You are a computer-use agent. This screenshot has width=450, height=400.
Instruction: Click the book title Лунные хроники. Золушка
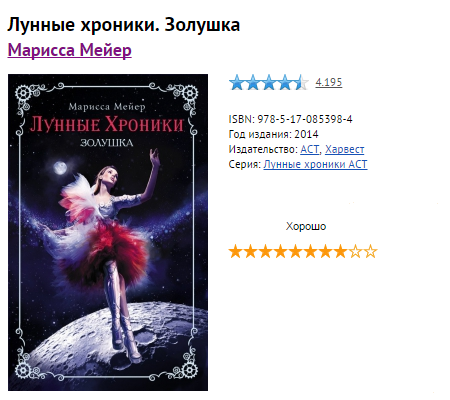(x=124, y=25)
